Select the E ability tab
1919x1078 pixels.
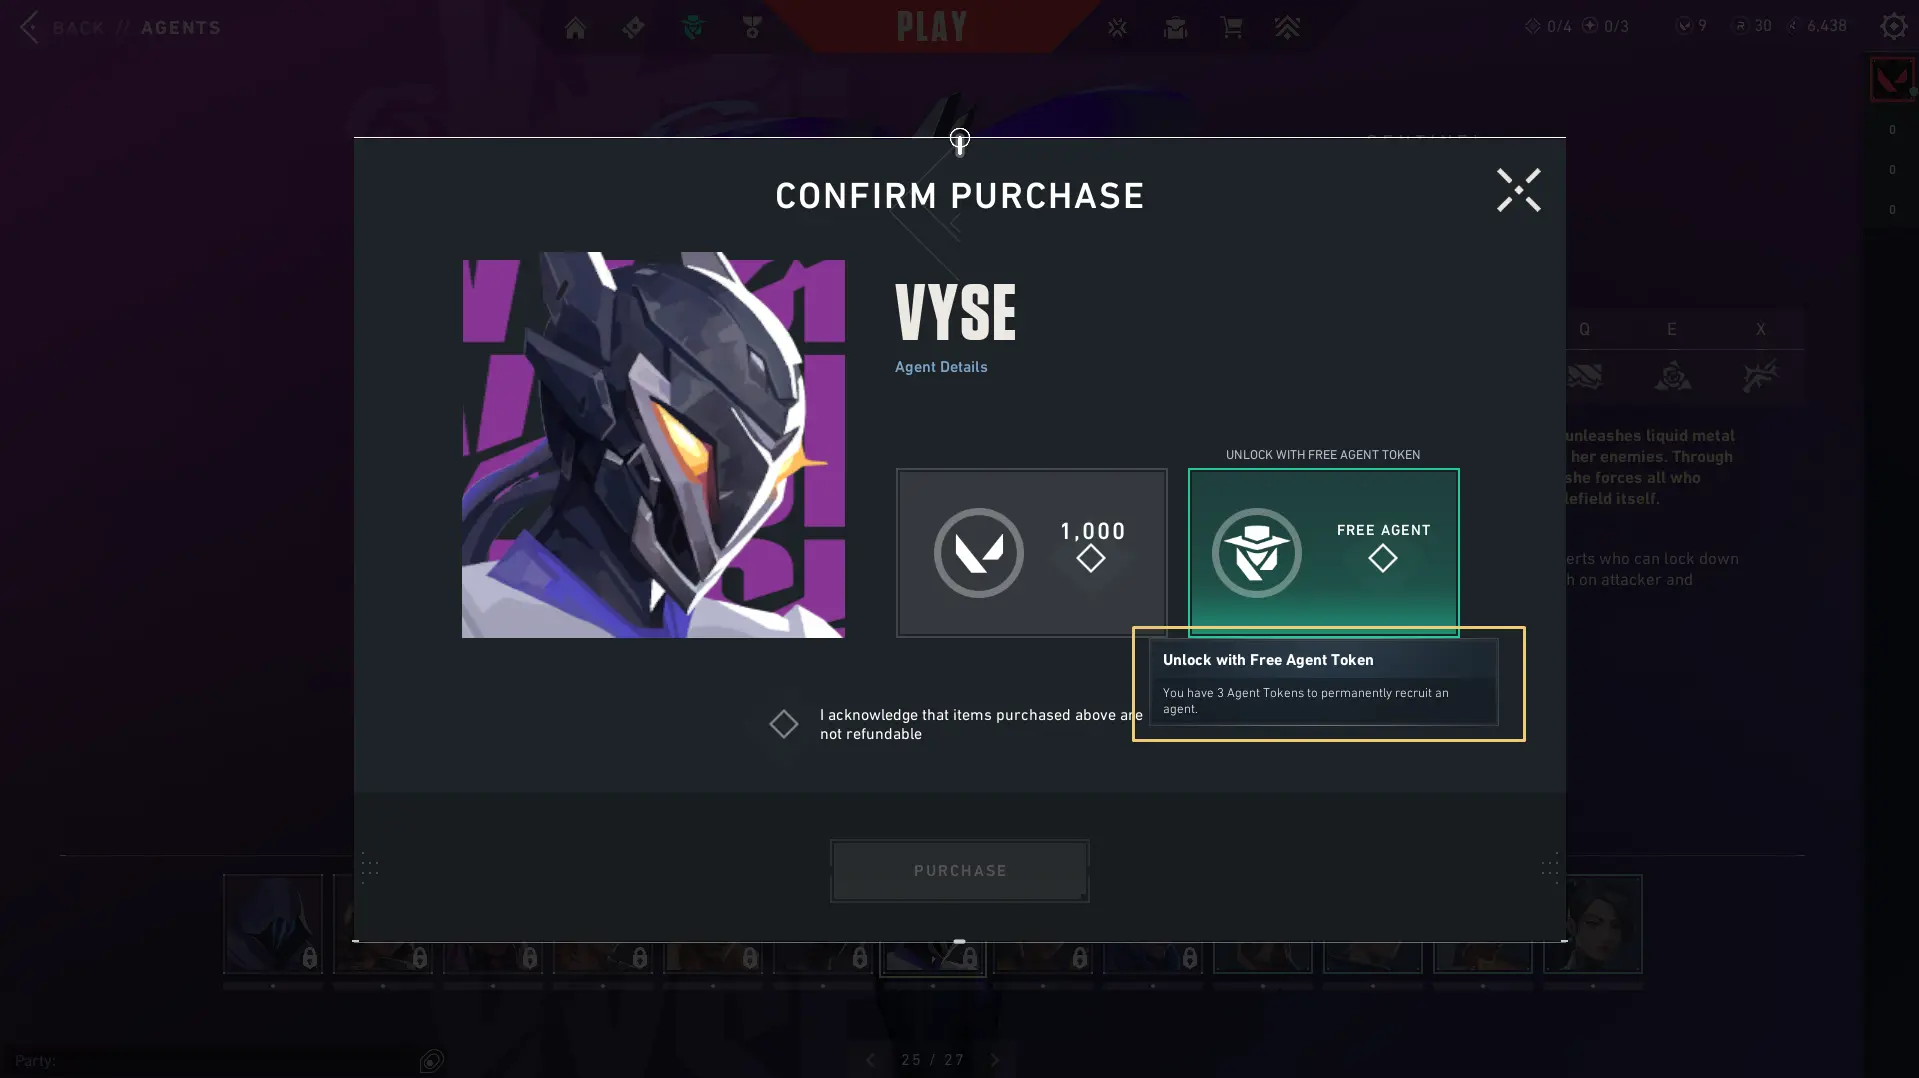click(x=1671, y=329)
